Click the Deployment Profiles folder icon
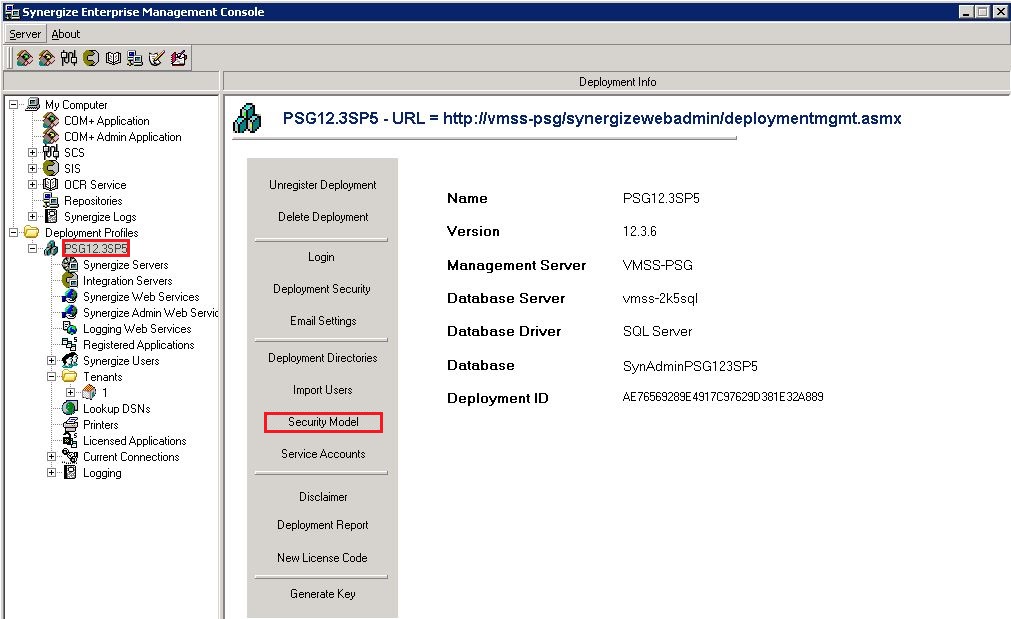The image size is (1011, 619). 32,232
